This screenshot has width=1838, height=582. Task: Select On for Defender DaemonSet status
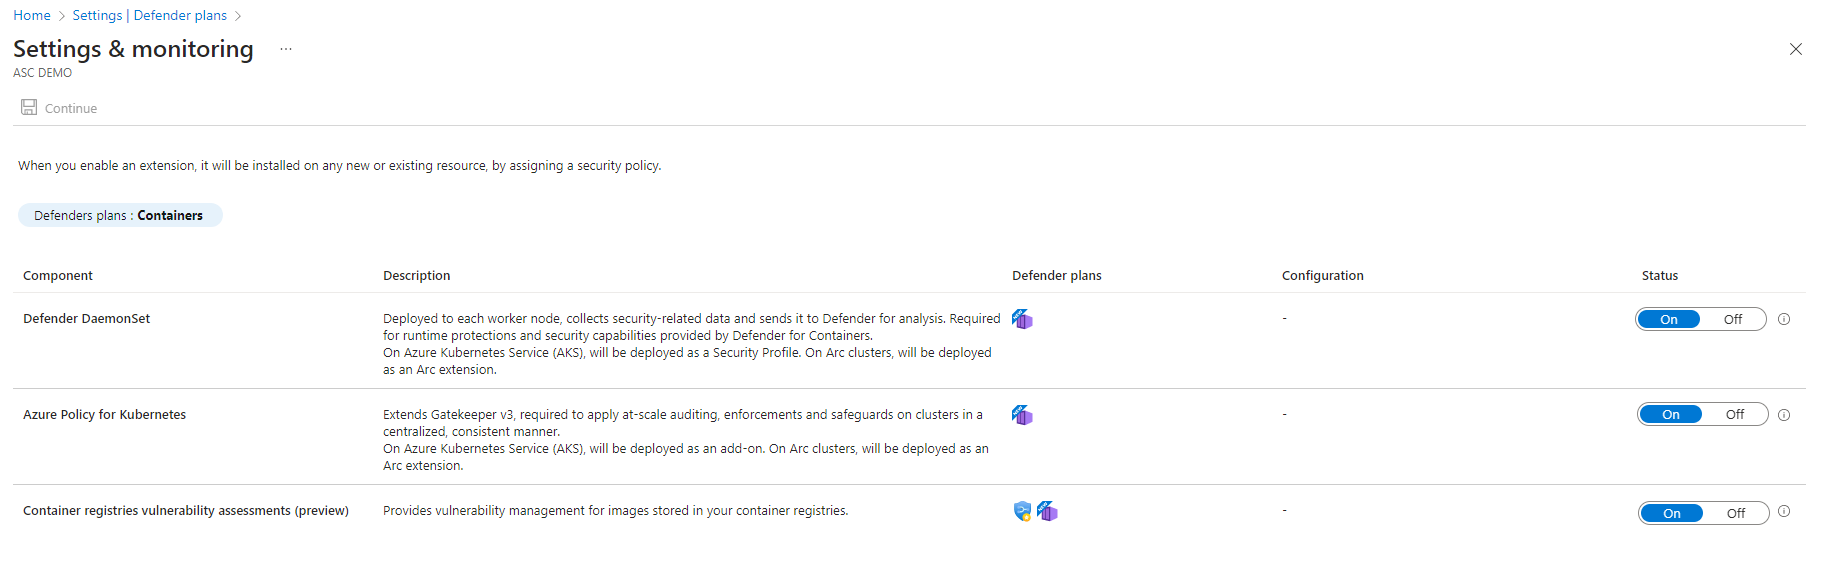[1669, 319]
